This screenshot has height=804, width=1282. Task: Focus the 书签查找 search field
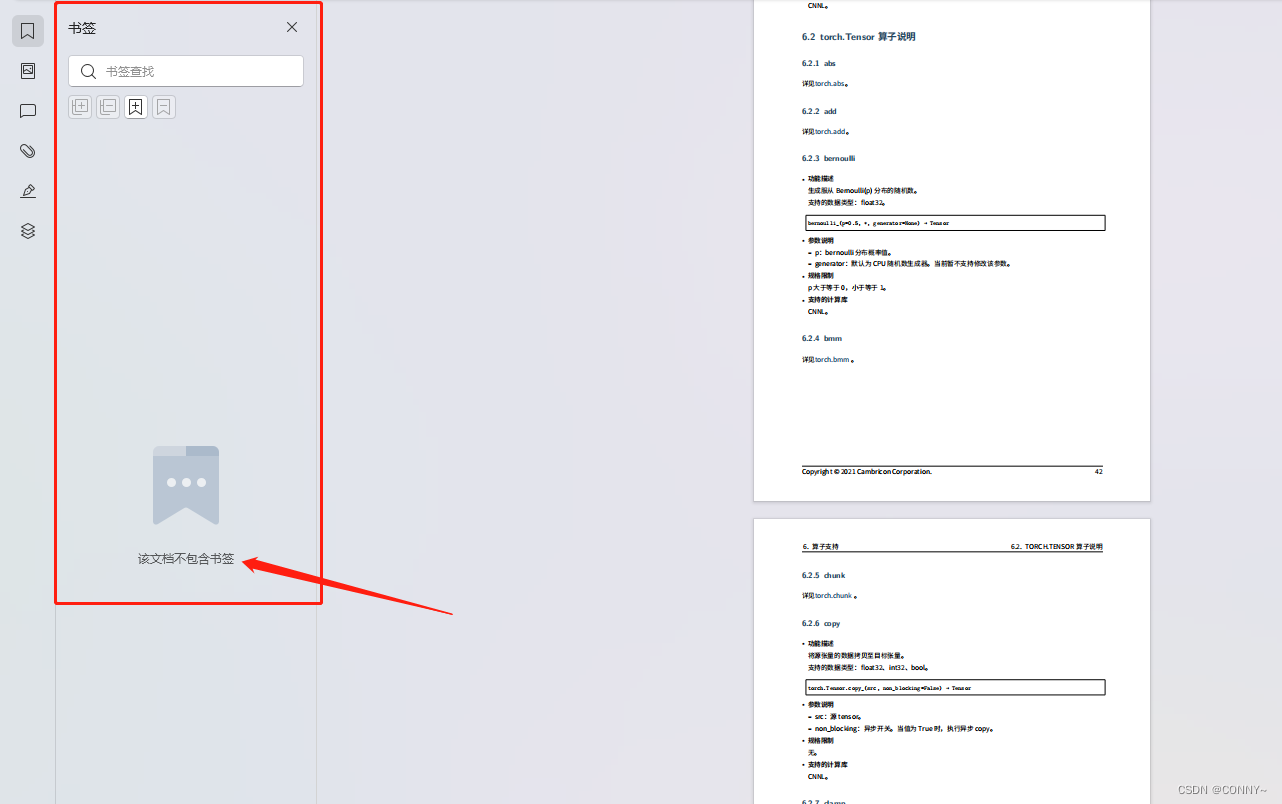pyautogui.click(x=186, y=71)
